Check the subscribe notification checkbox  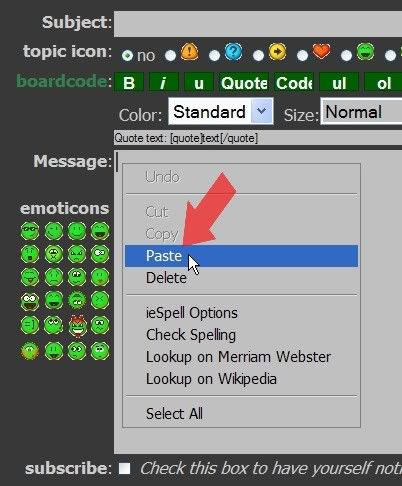click(x=125, y=468)
